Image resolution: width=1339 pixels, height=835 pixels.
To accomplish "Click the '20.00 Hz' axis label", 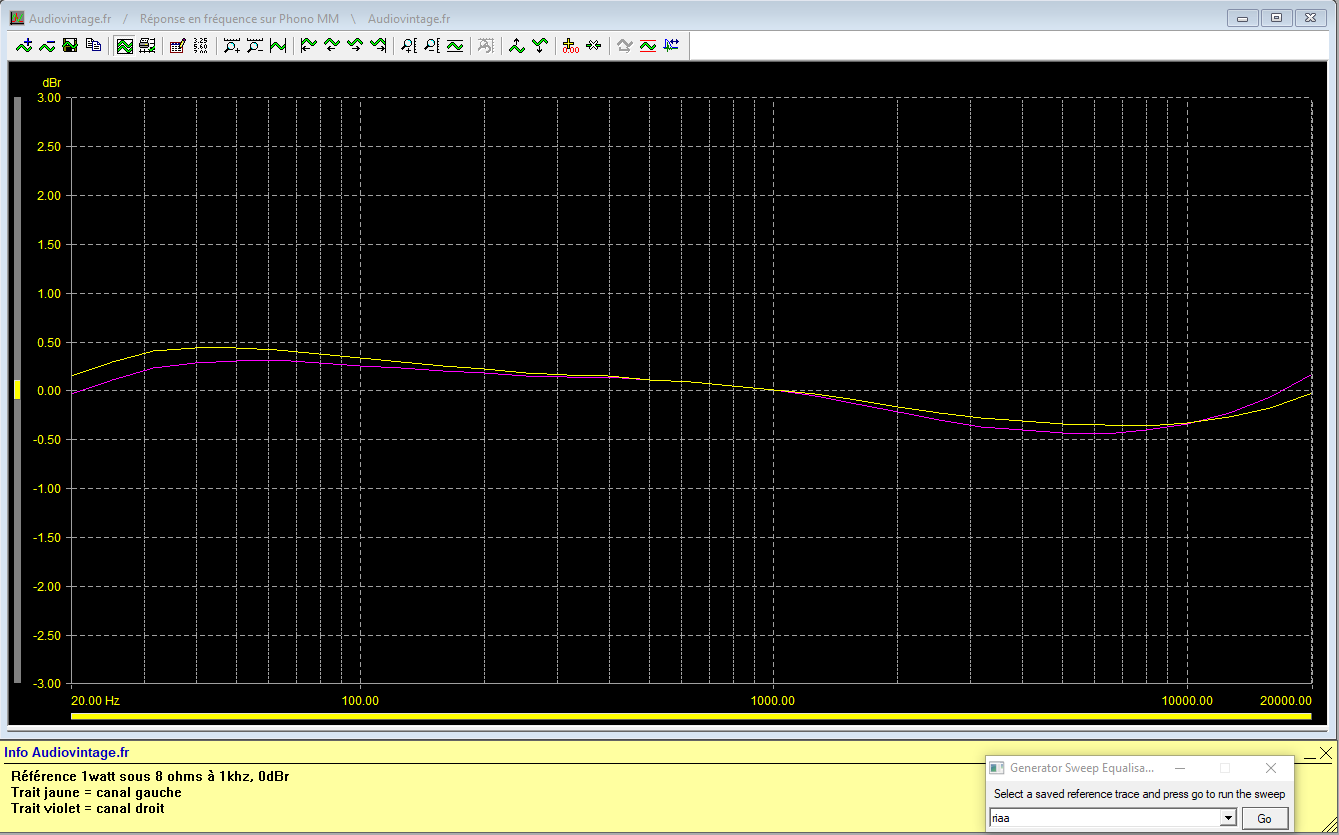I will (96, 701).
